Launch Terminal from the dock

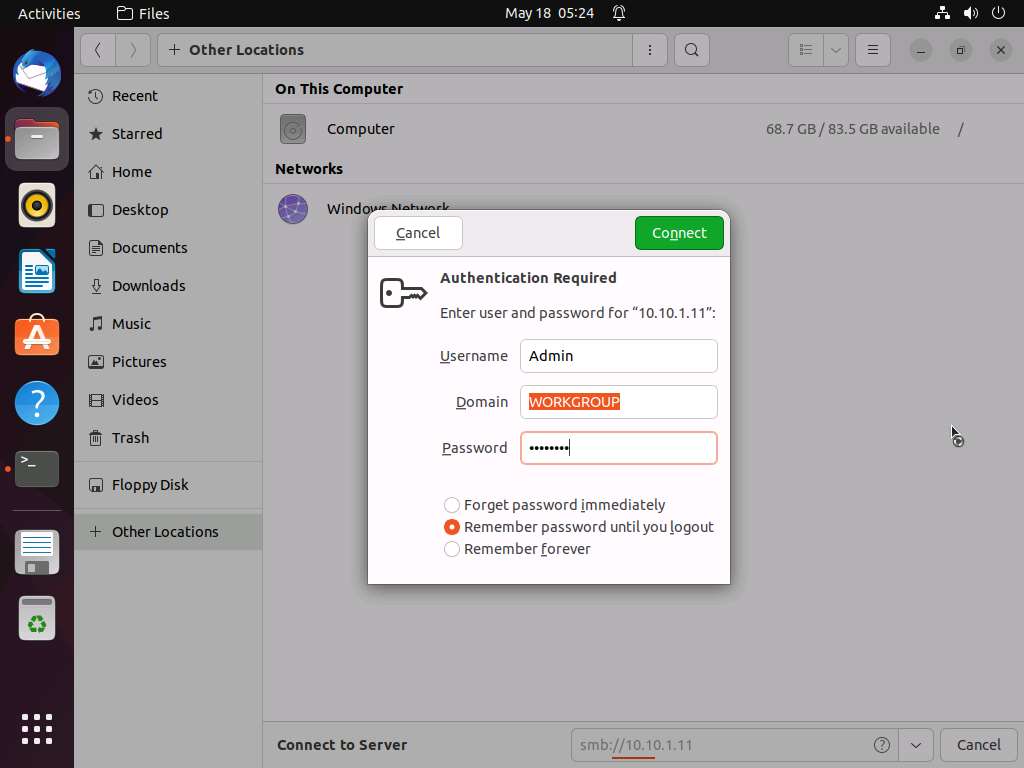tap(37, 468)
